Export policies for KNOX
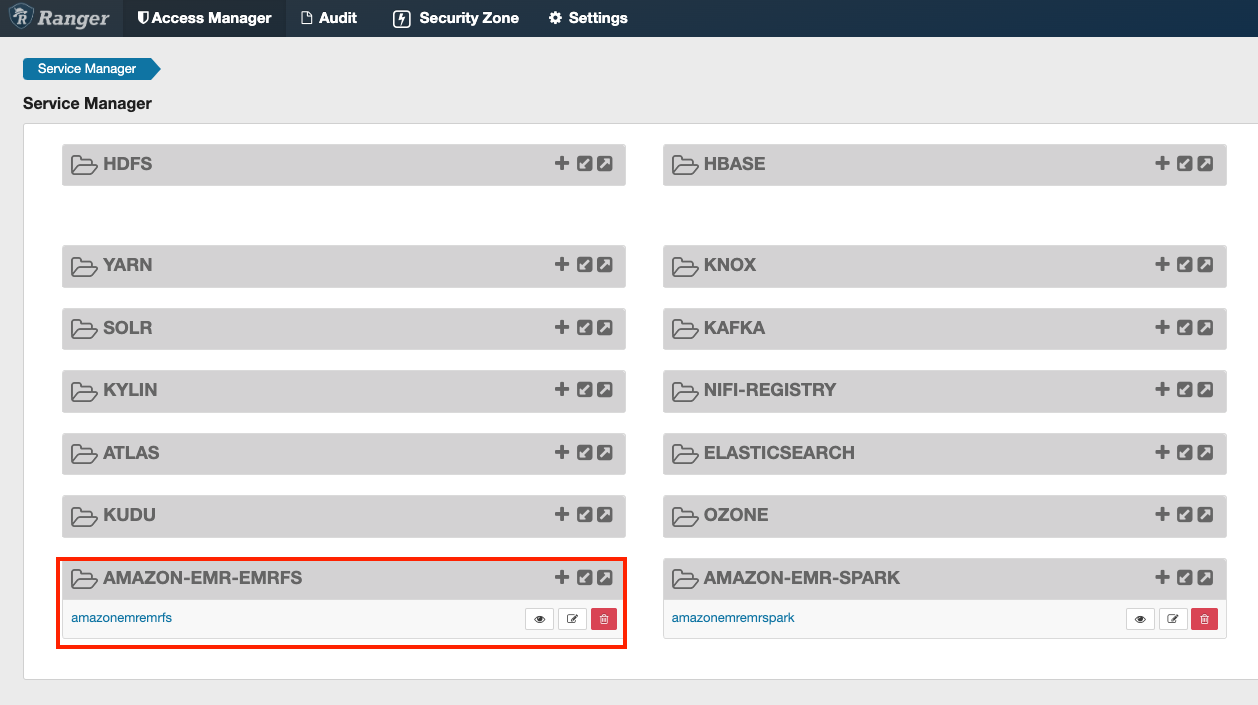1258x705 pixels. tap(1205, 265)
